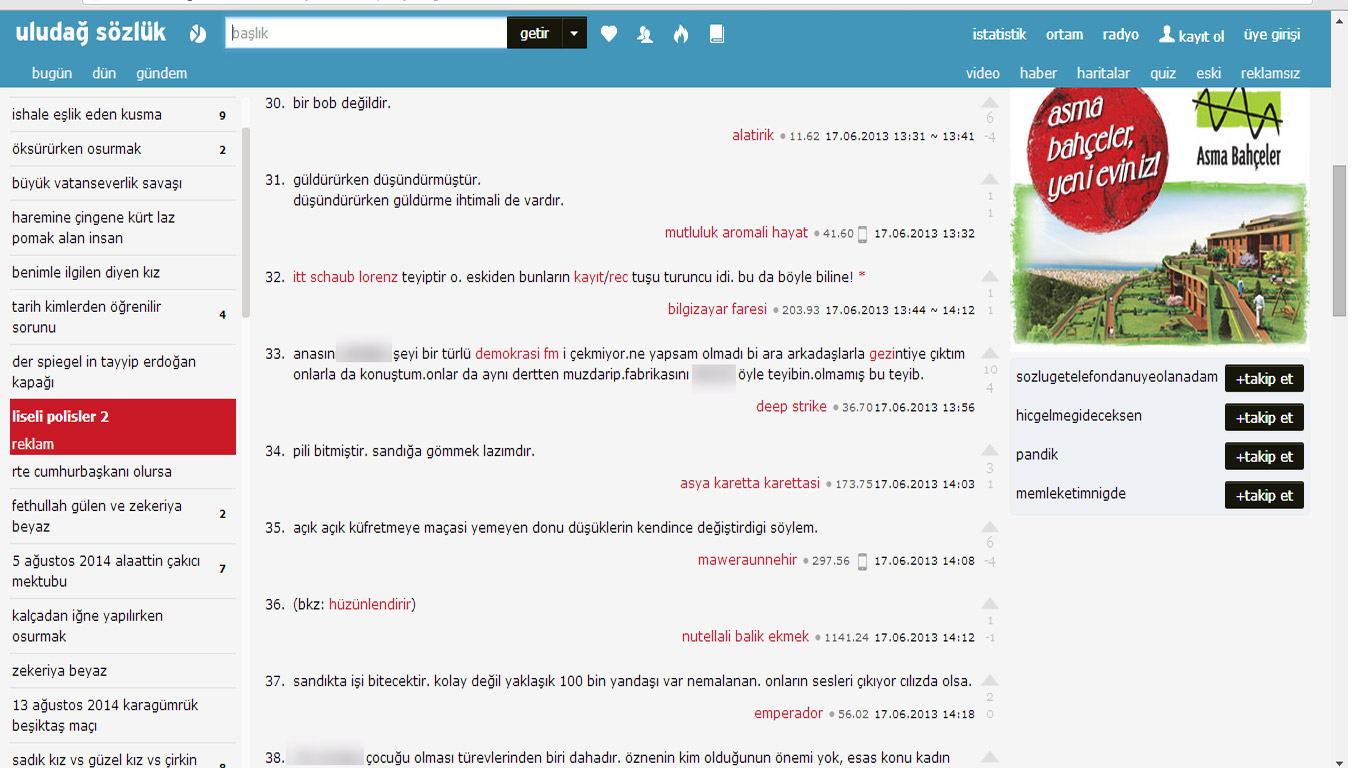Open the istatistik menu item

999,34
